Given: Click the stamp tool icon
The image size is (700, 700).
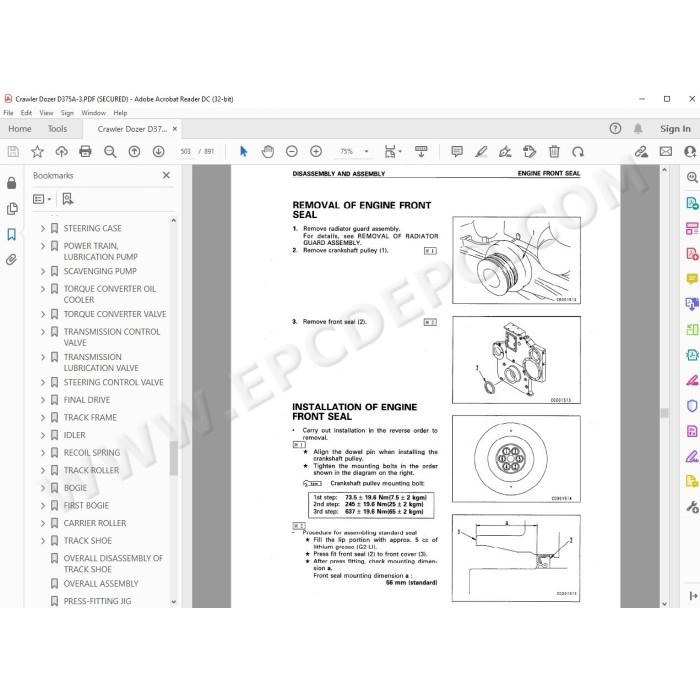Looking at the screenshot, I should tap(529, 152).
